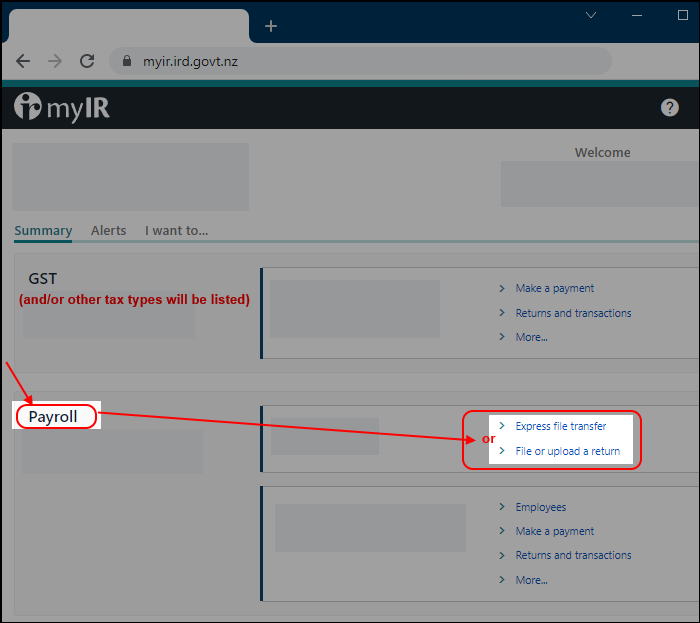The image size is (700, 623).
Task: Open Payroll Returns and transactions link
Action: tap(573, 555)
